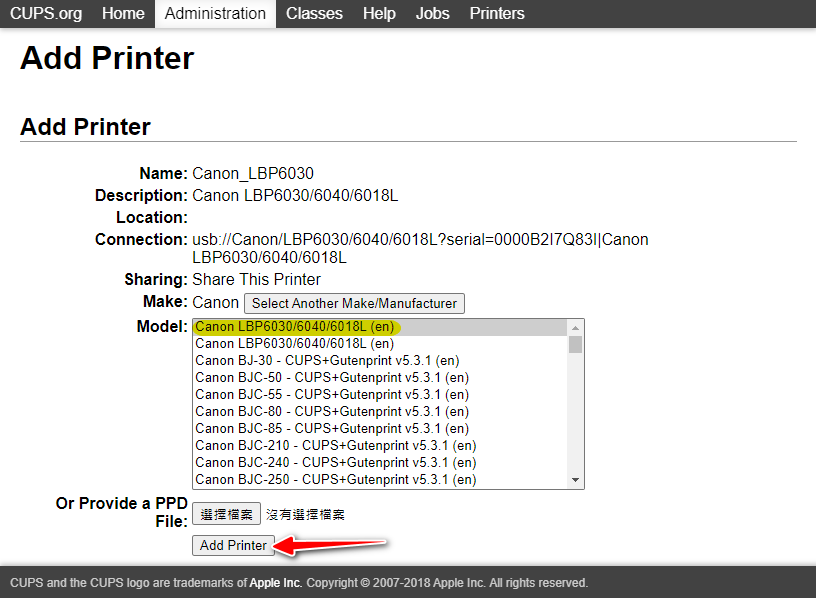The image size is (816, 598).
Task: Choose Canon BJC-50 in model list
Action: coord(331,378)
